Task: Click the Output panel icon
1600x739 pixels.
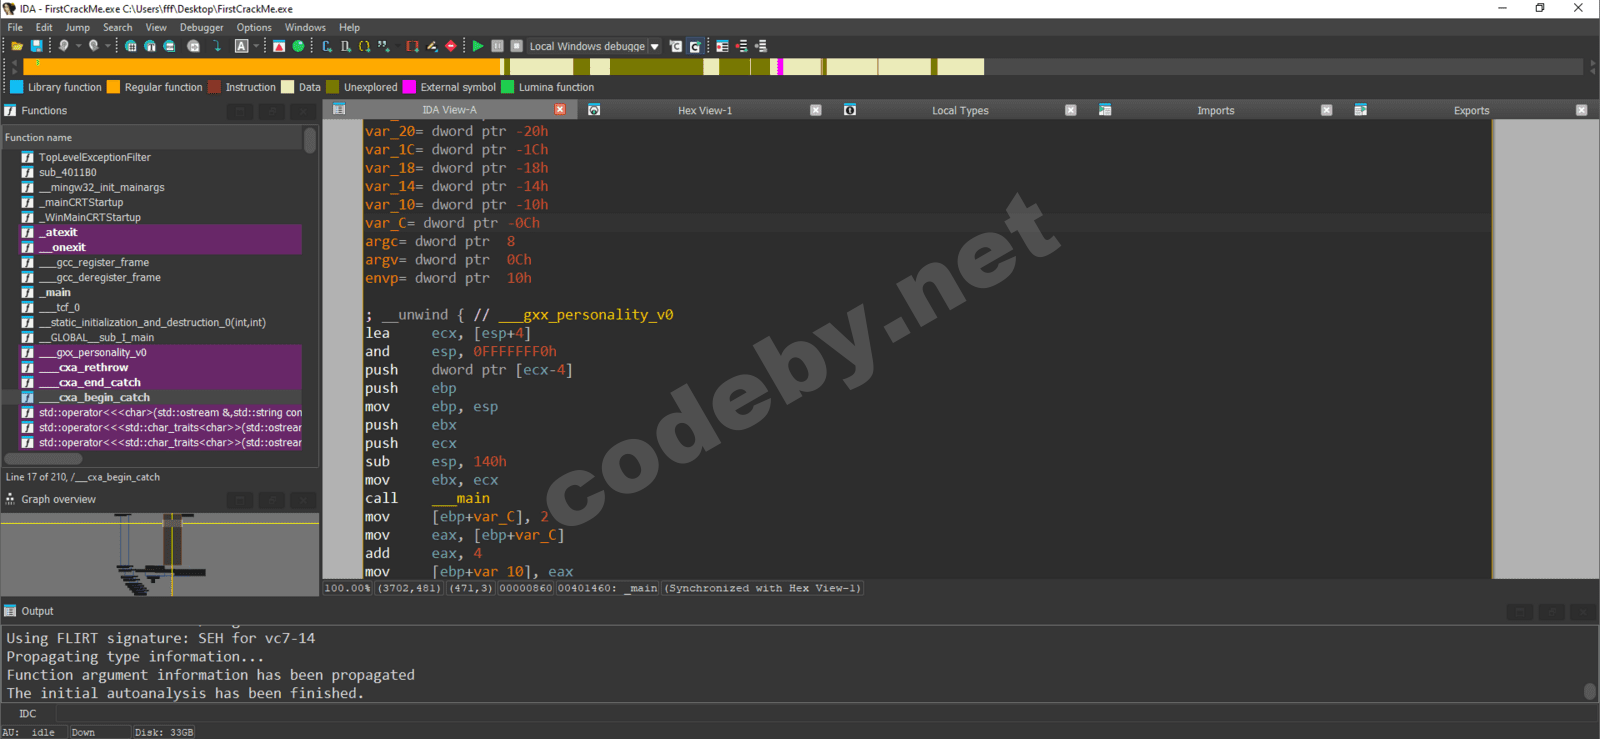Action: click(10, 611)
